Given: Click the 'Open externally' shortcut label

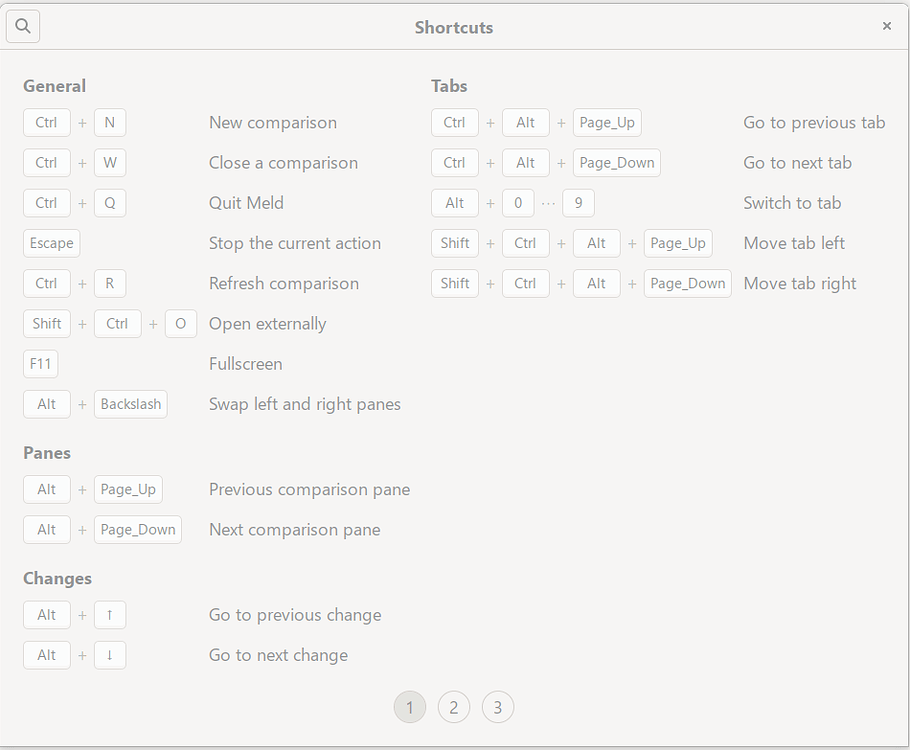Looking at the screenshot, I should coord(267,324).
